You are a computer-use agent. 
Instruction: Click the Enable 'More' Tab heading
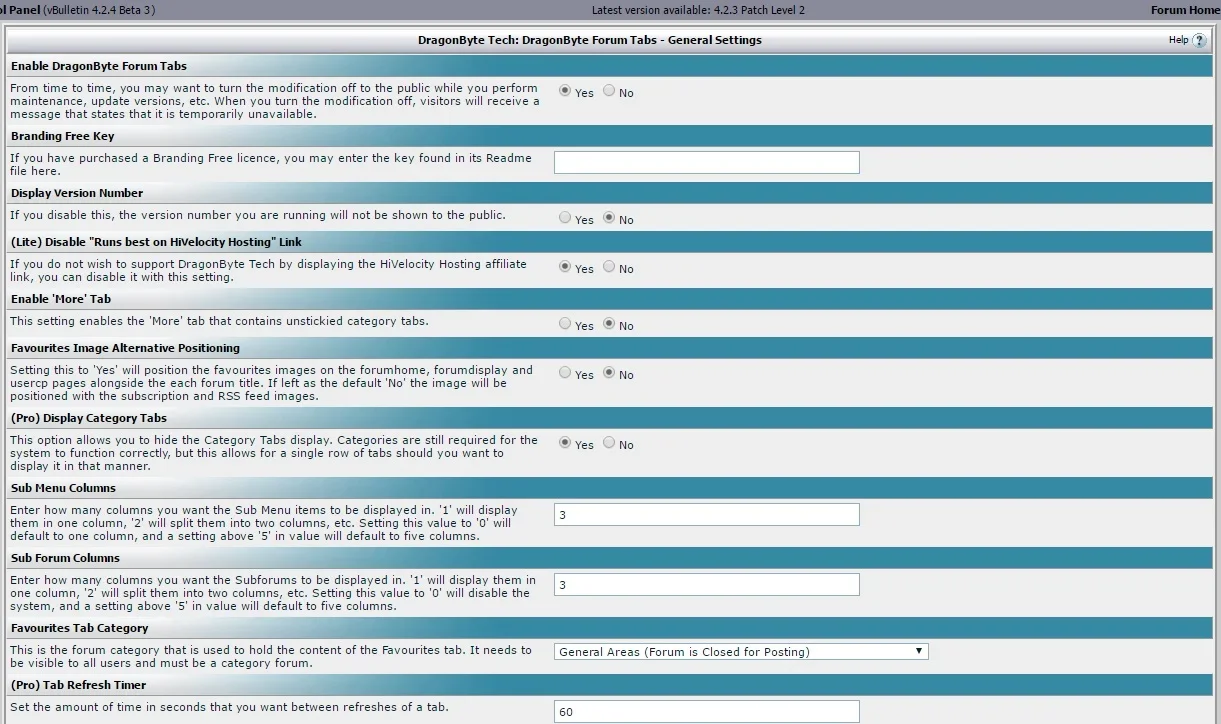coord(61,299)
